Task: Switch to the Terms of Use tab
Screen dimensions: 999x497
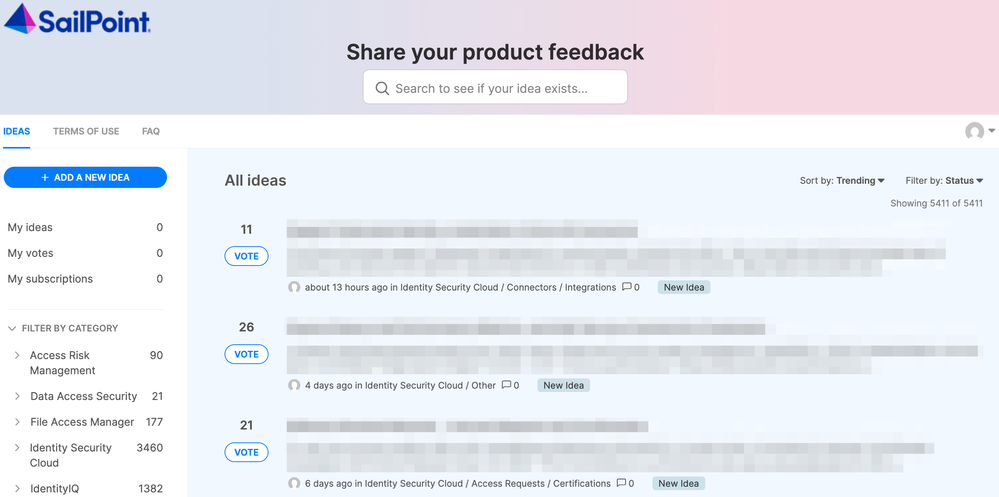Action: coord(86,131)
